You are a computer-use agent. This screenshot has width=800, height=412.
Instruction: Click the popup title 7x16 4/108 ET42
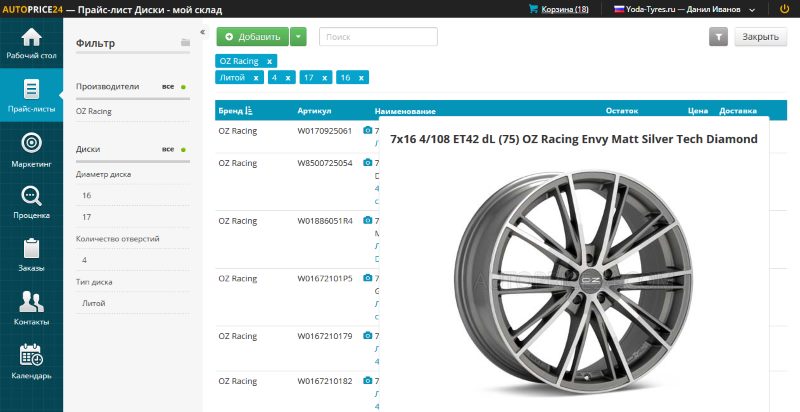(x=573, y=139)
